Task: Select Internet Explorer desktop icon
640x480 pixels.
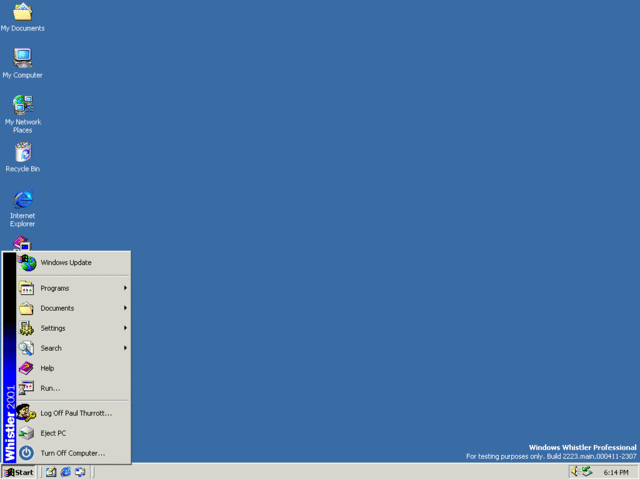Action: (22, 208)
